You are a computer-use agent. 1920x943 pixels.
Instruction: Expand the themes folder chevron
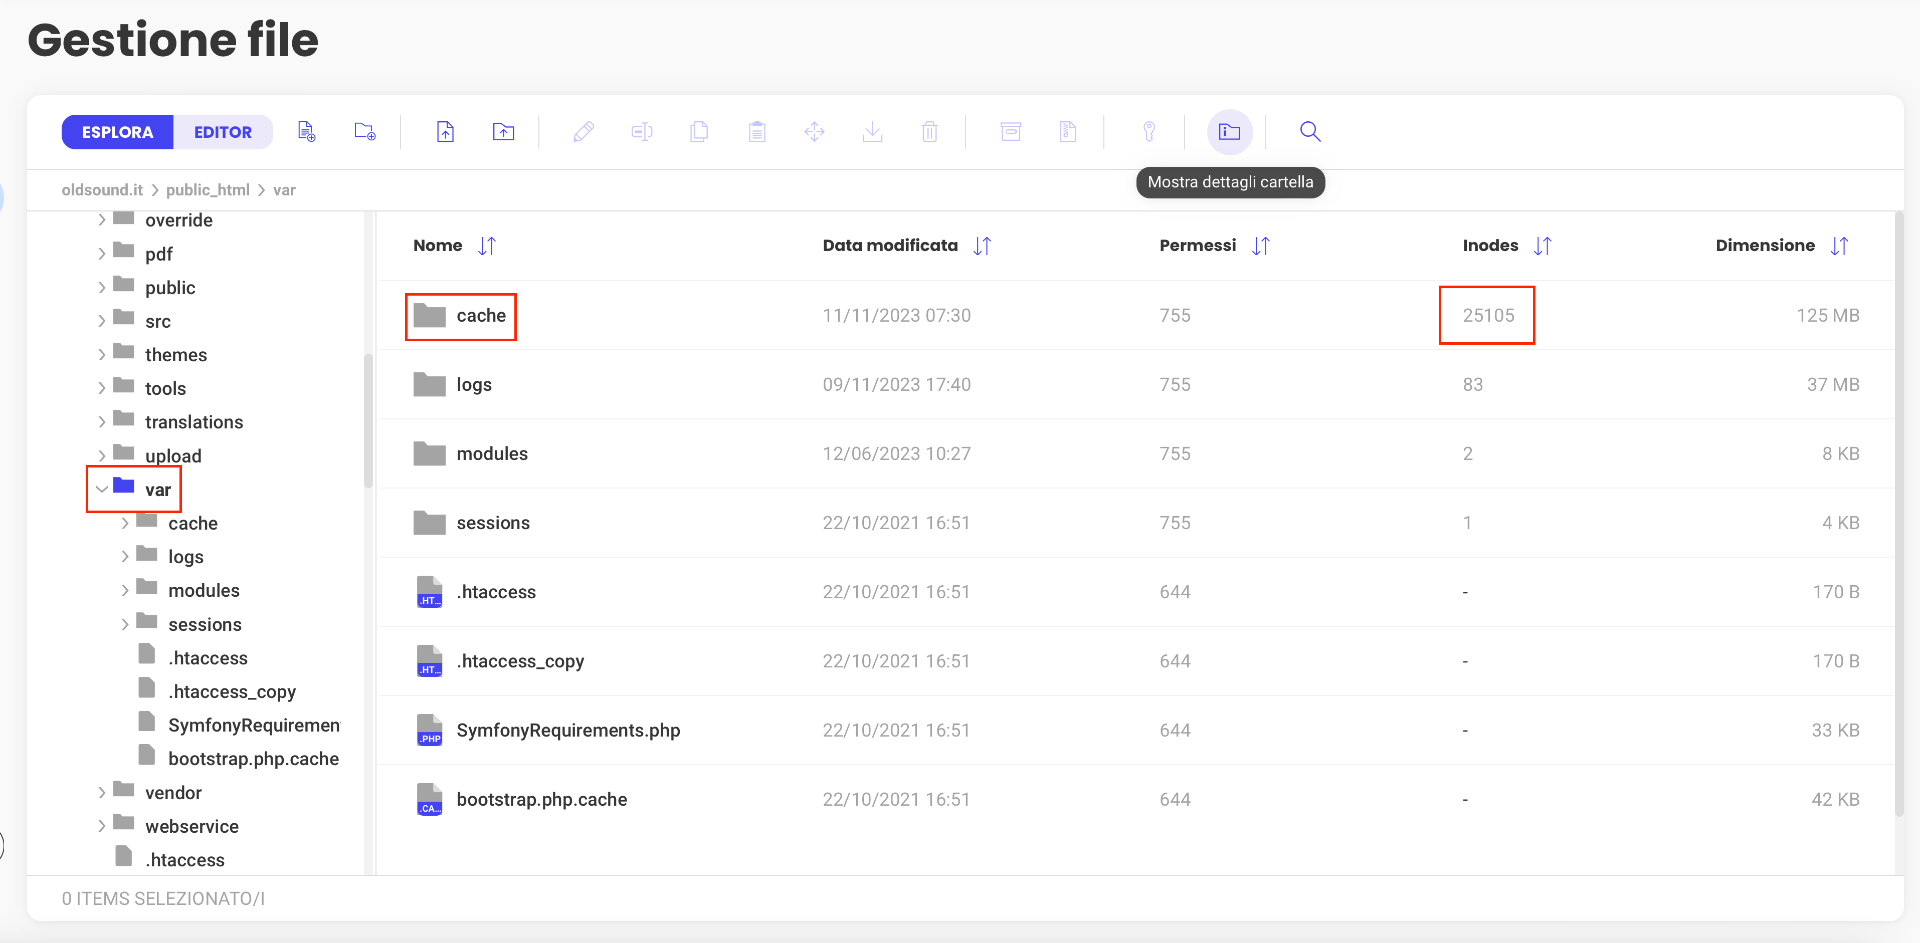click(102, 355)
